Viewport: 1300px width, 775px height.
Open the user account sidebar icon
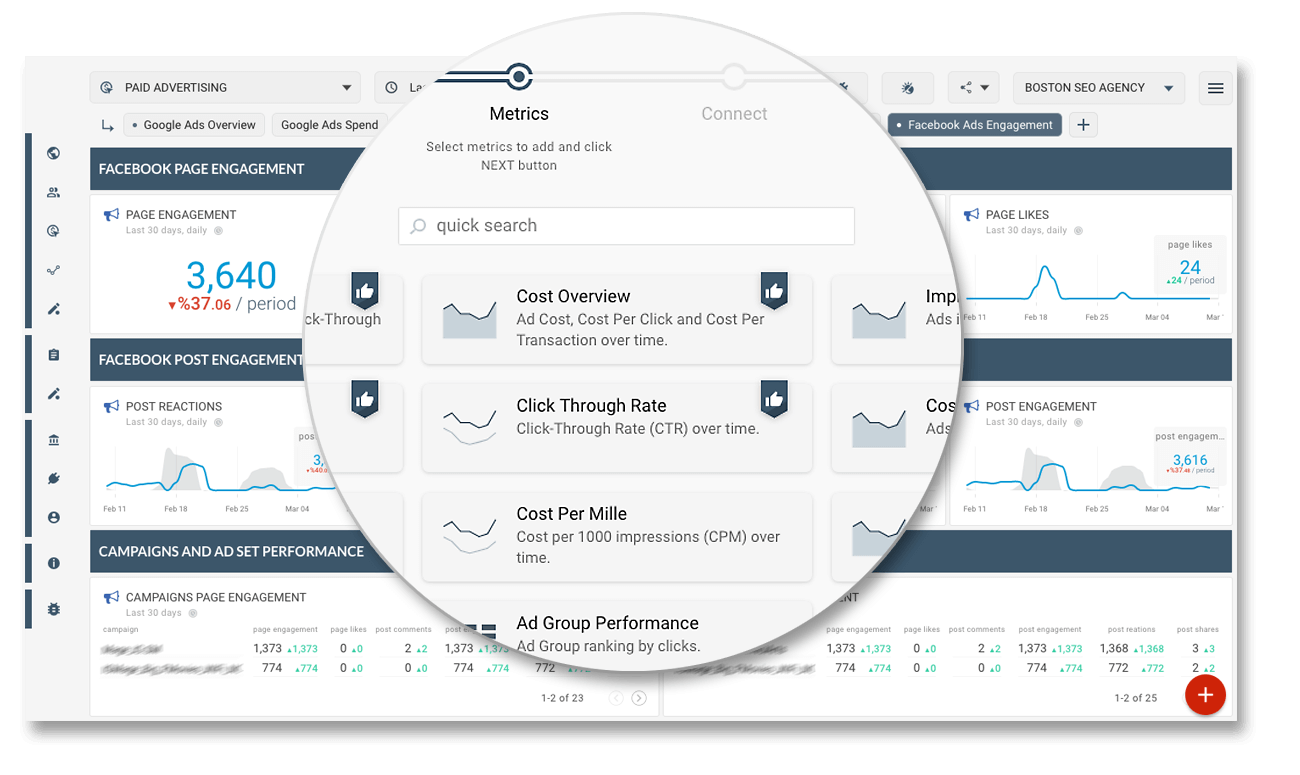(x=54, y=518)
